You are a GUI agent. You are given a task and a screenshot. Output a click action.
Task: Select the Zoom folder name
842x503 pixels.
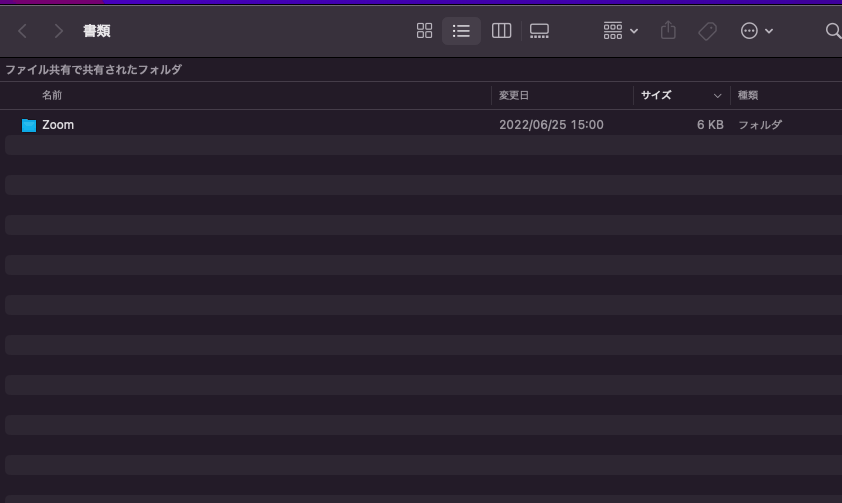click(58, 125)
